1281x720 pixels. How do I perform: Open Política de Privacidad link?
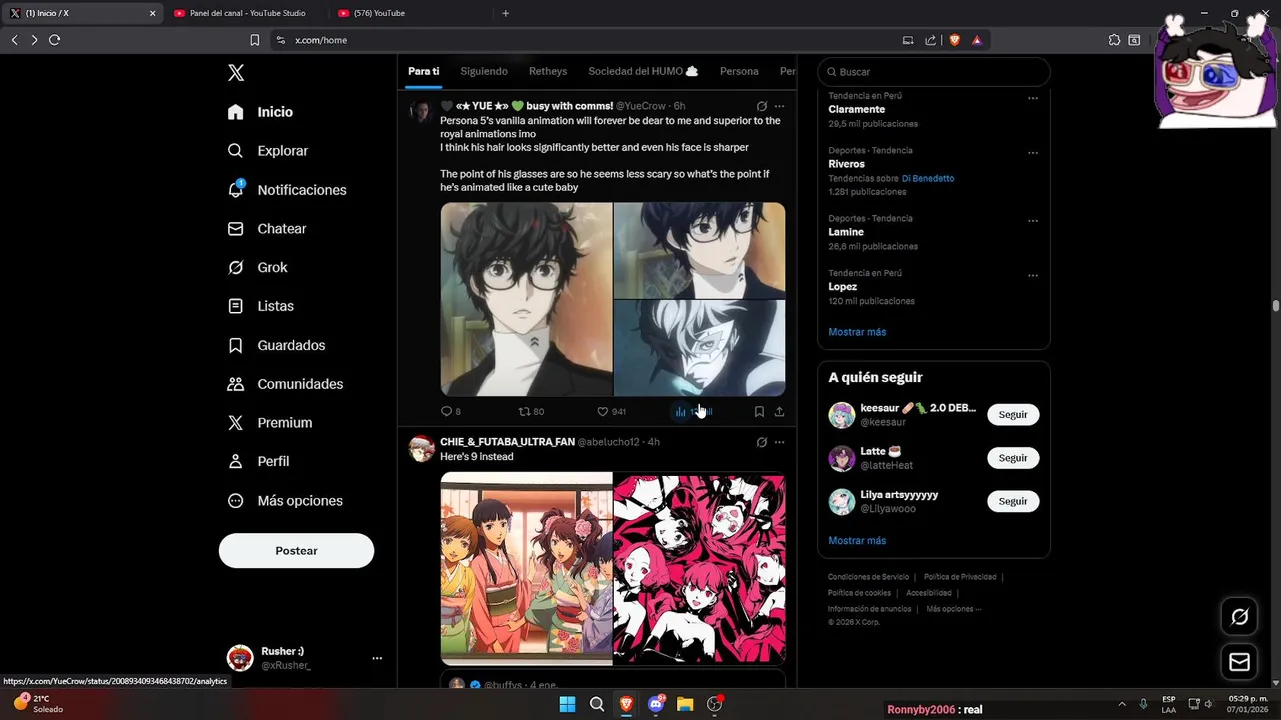960,577
